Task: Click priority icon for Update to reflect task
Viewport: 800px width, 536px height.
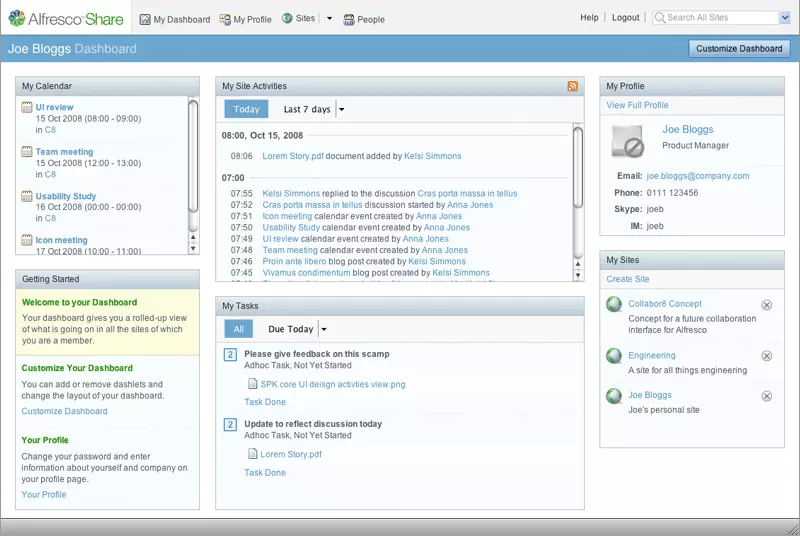Action: 230,424
